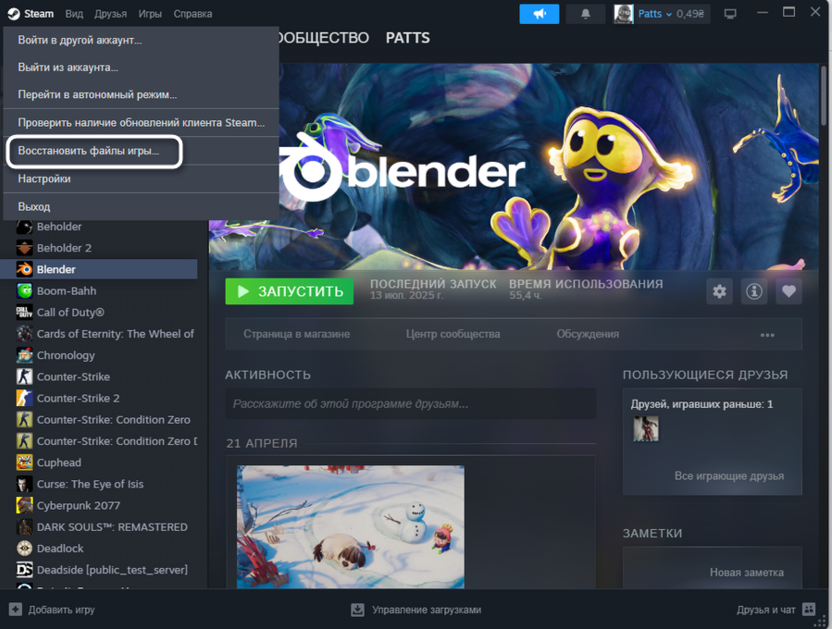Screen dimensions: 832x629
Task: Click the Chronology game icon
Action: tap(24, 355)
